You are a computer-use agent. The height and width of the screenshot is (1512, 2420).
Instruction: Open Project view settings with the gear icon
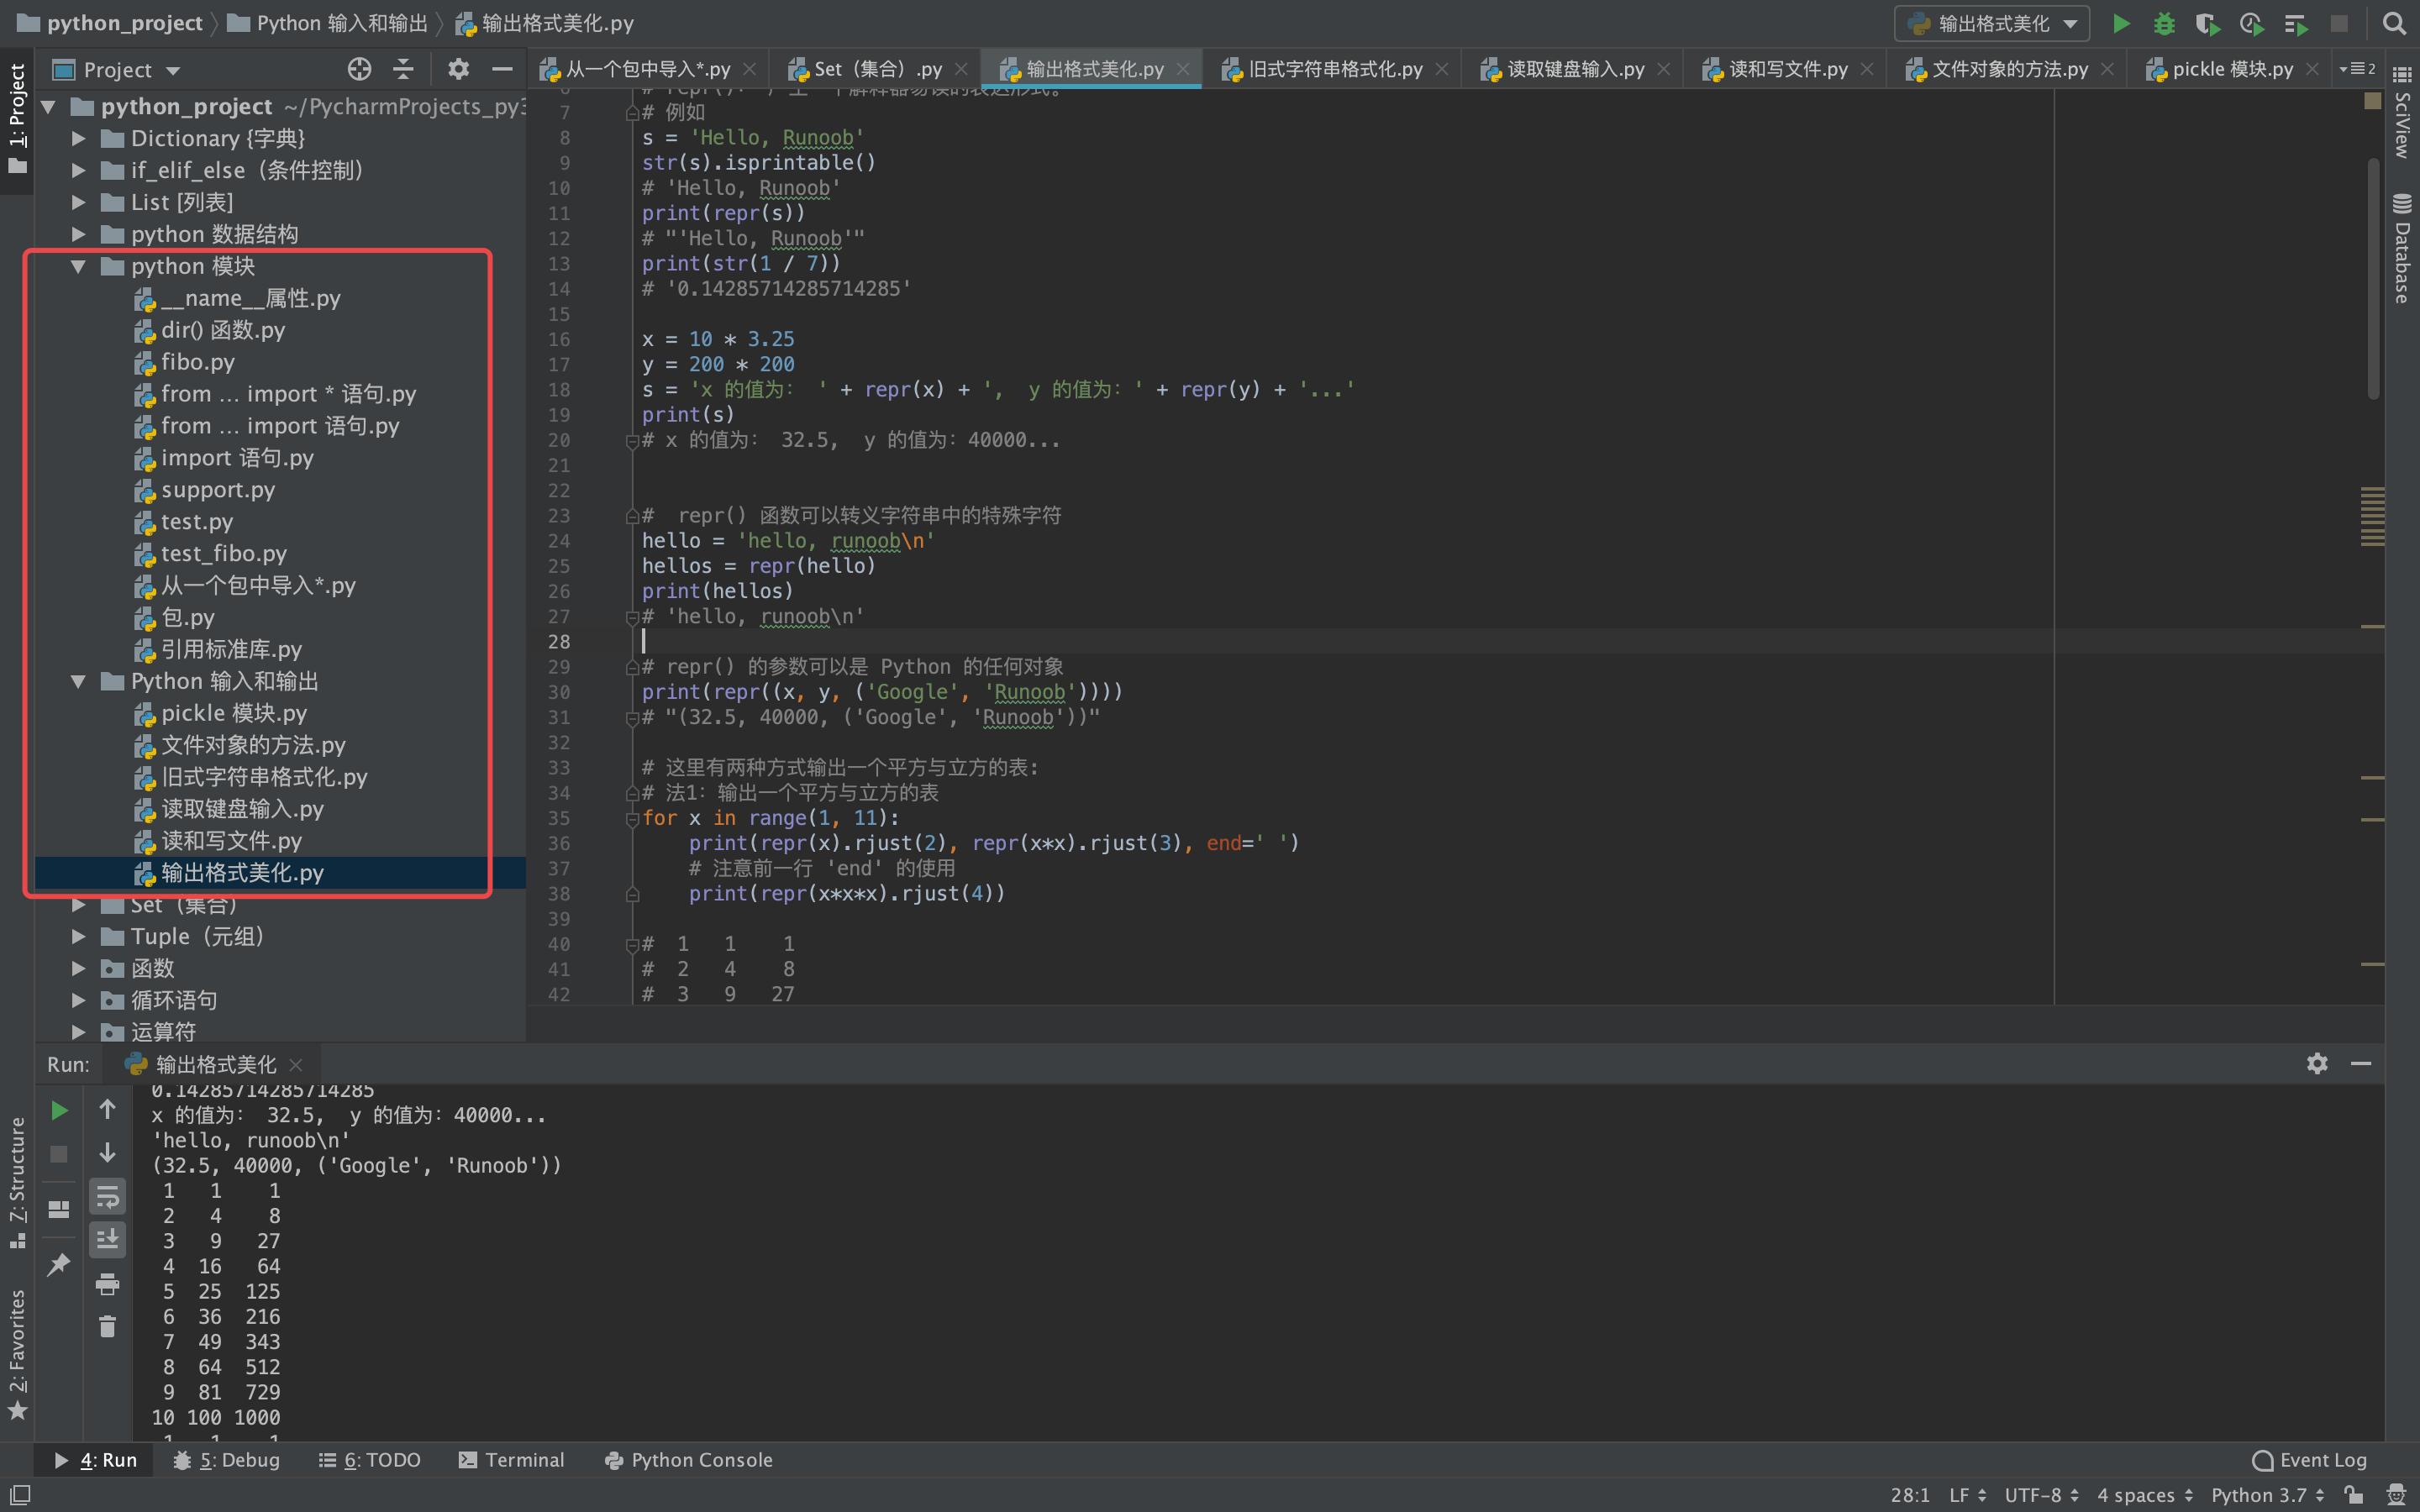pyautogui.click(x=457, y=69)
